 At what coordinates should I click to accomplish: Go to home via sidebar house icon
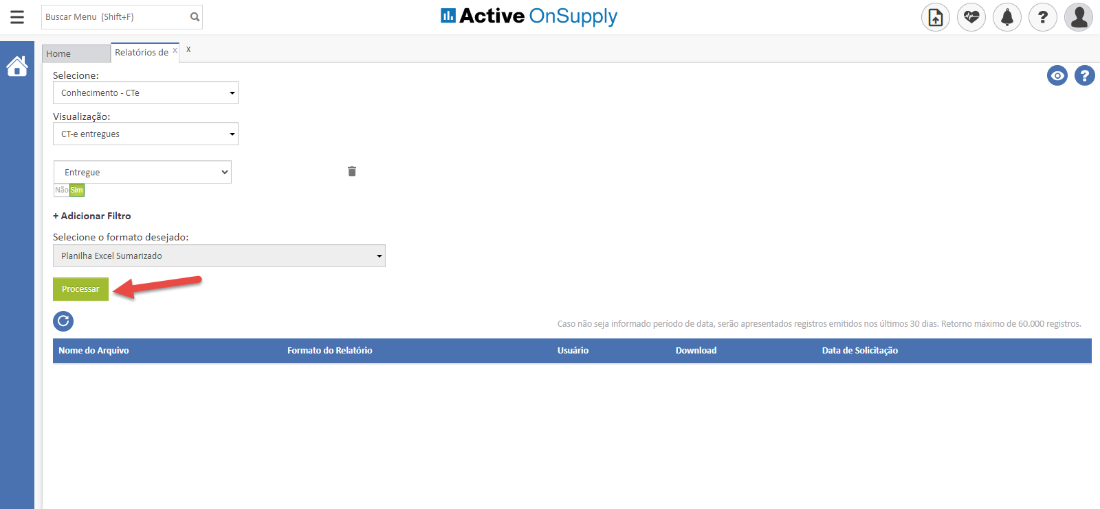17,66
